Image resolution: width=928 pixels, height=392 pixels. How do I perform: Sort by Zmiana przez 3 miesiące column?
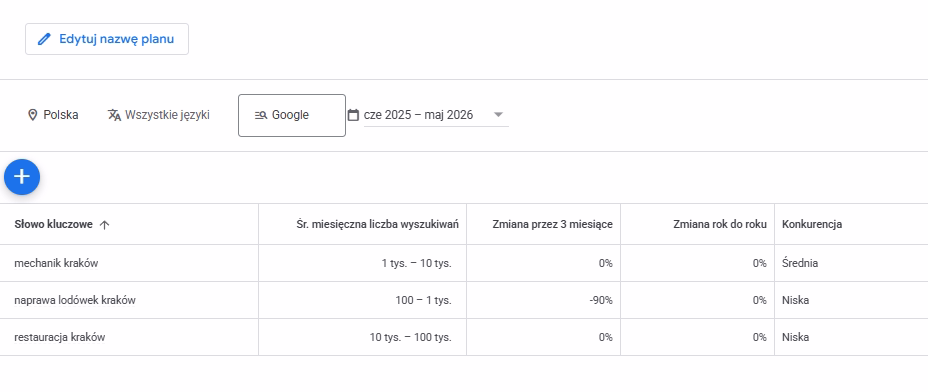pyautogui.click(x=552, y=224)
